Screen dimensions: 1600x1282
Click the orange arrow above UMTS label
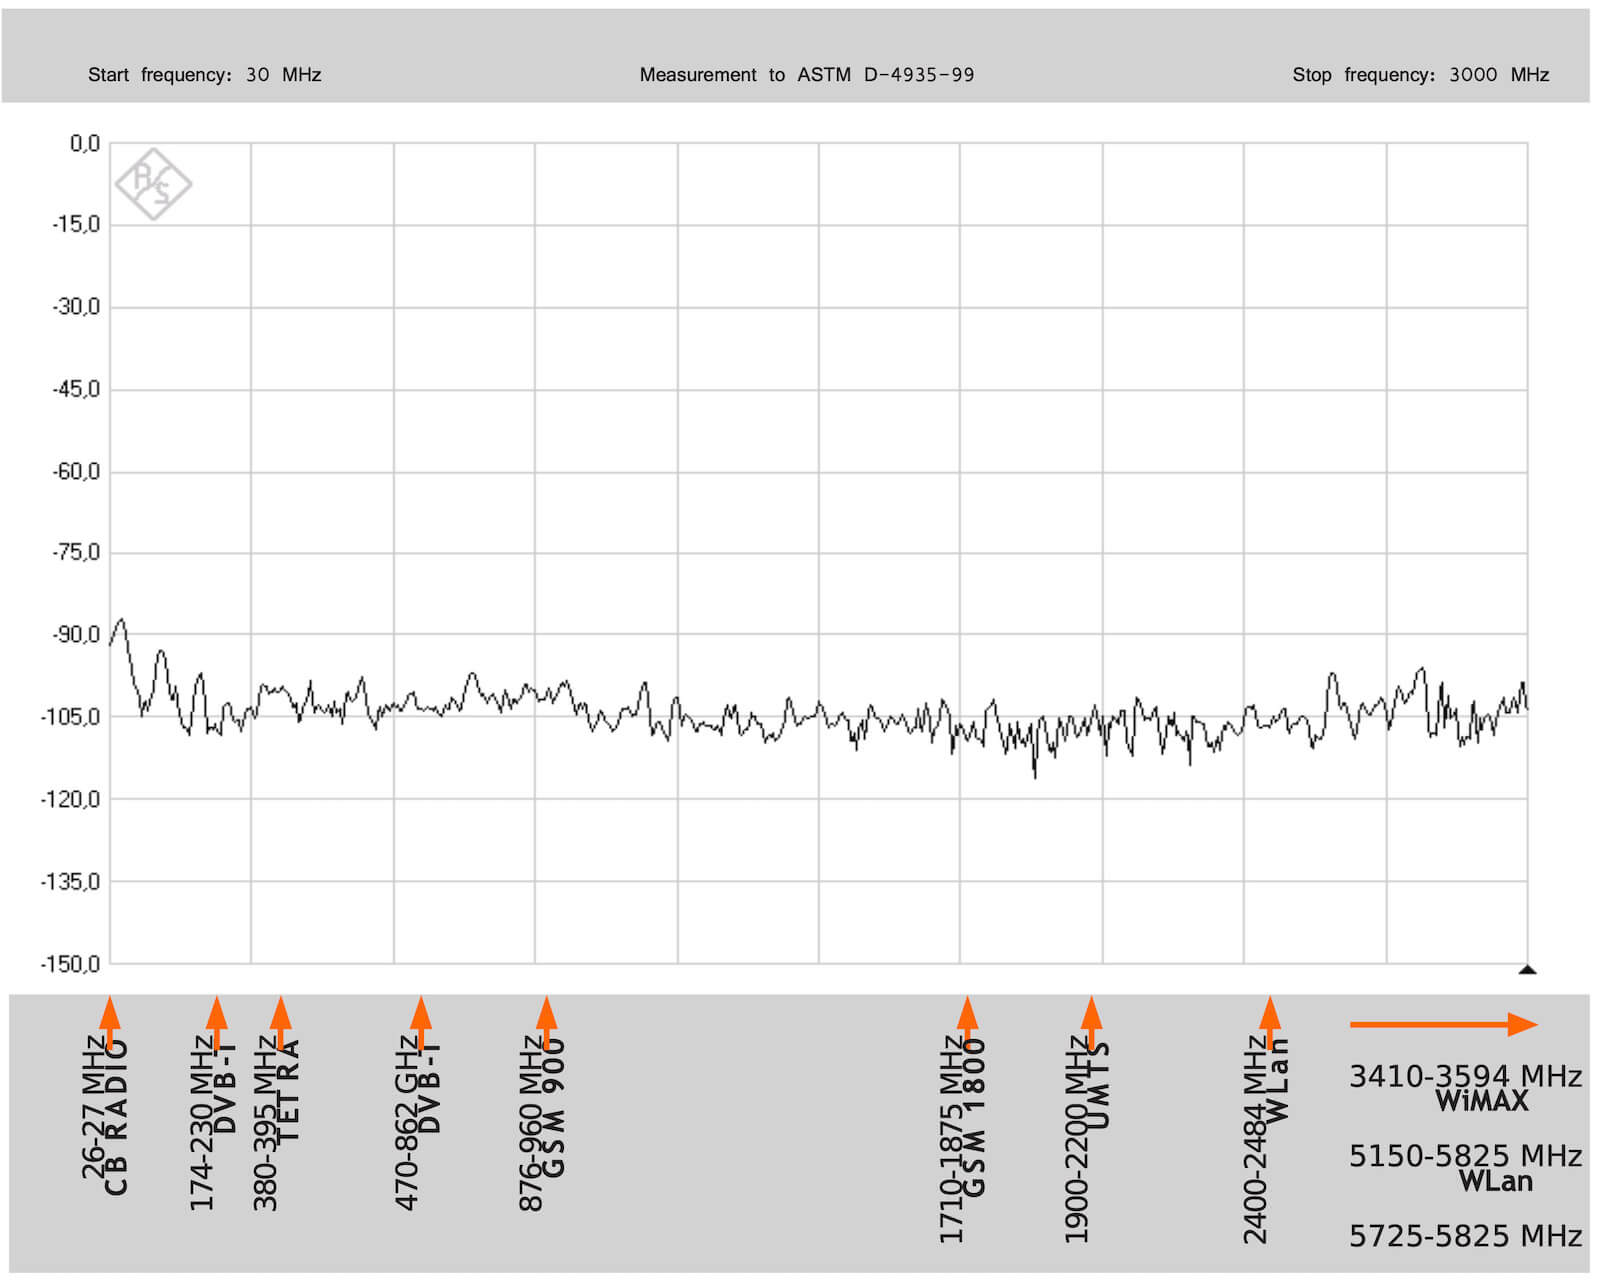1092,1020
